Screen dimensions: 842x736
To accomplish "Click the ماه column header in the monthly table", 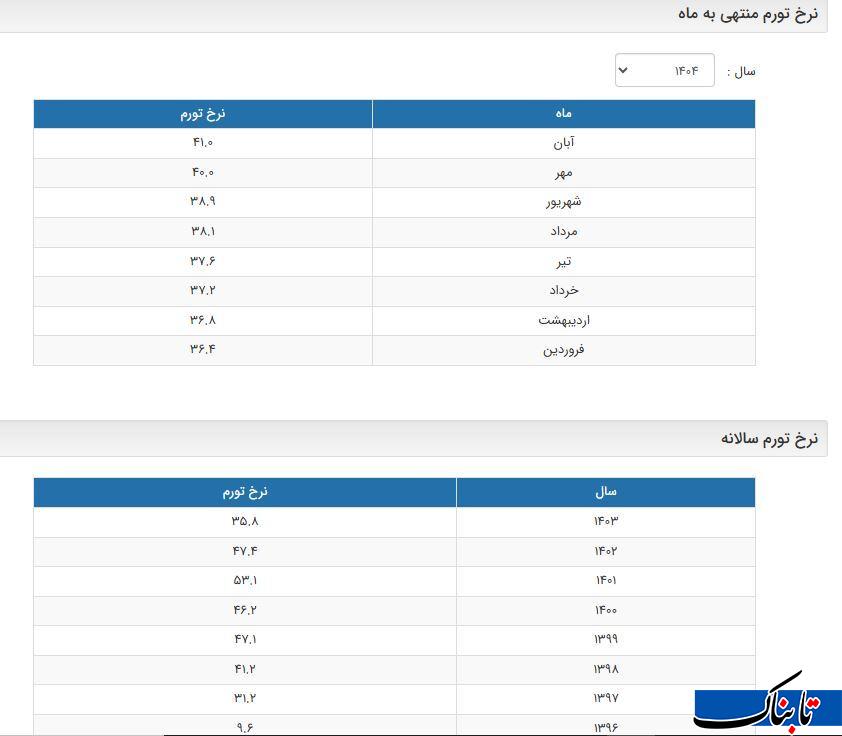I will [x=563, y=113].
